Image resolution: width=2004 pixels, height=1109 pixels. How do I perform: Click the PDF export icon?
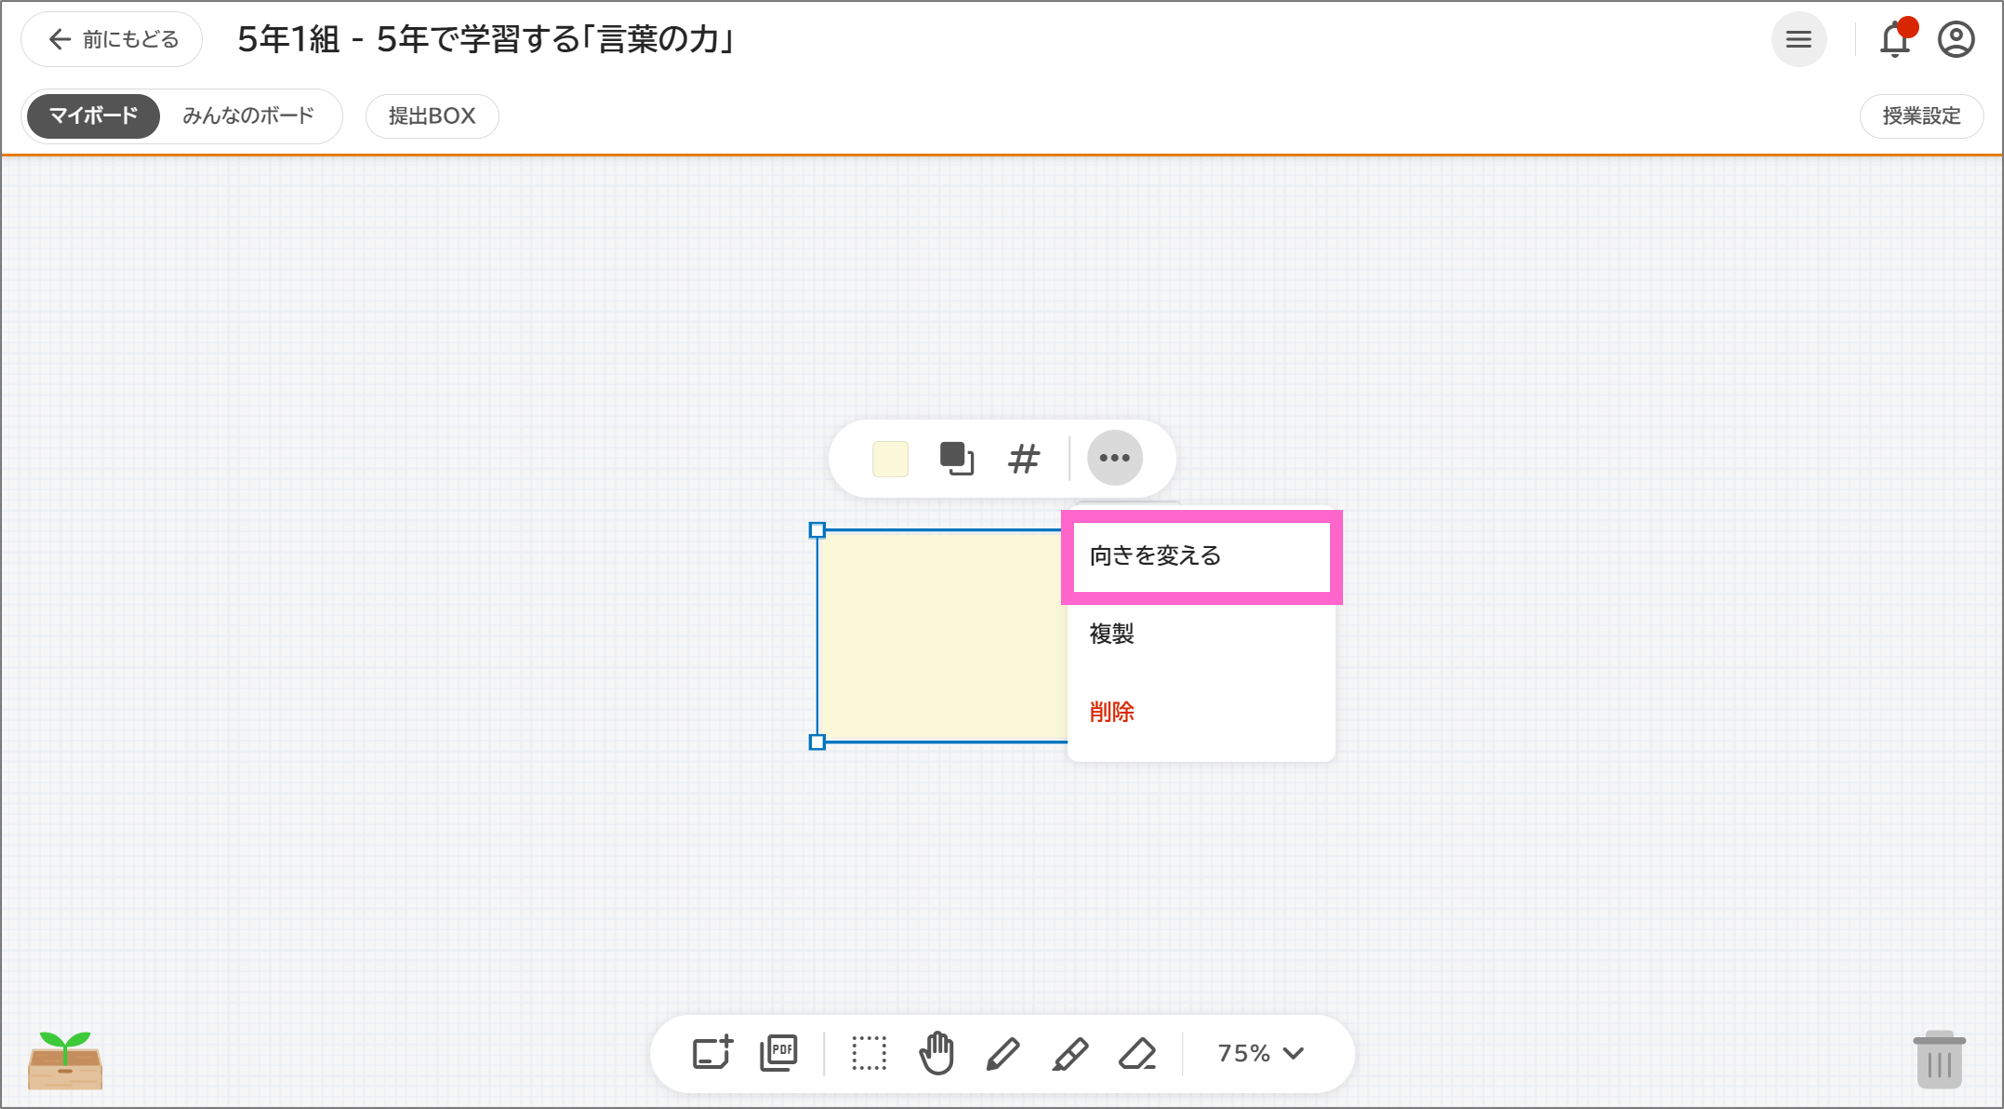tap(780, 1052)
